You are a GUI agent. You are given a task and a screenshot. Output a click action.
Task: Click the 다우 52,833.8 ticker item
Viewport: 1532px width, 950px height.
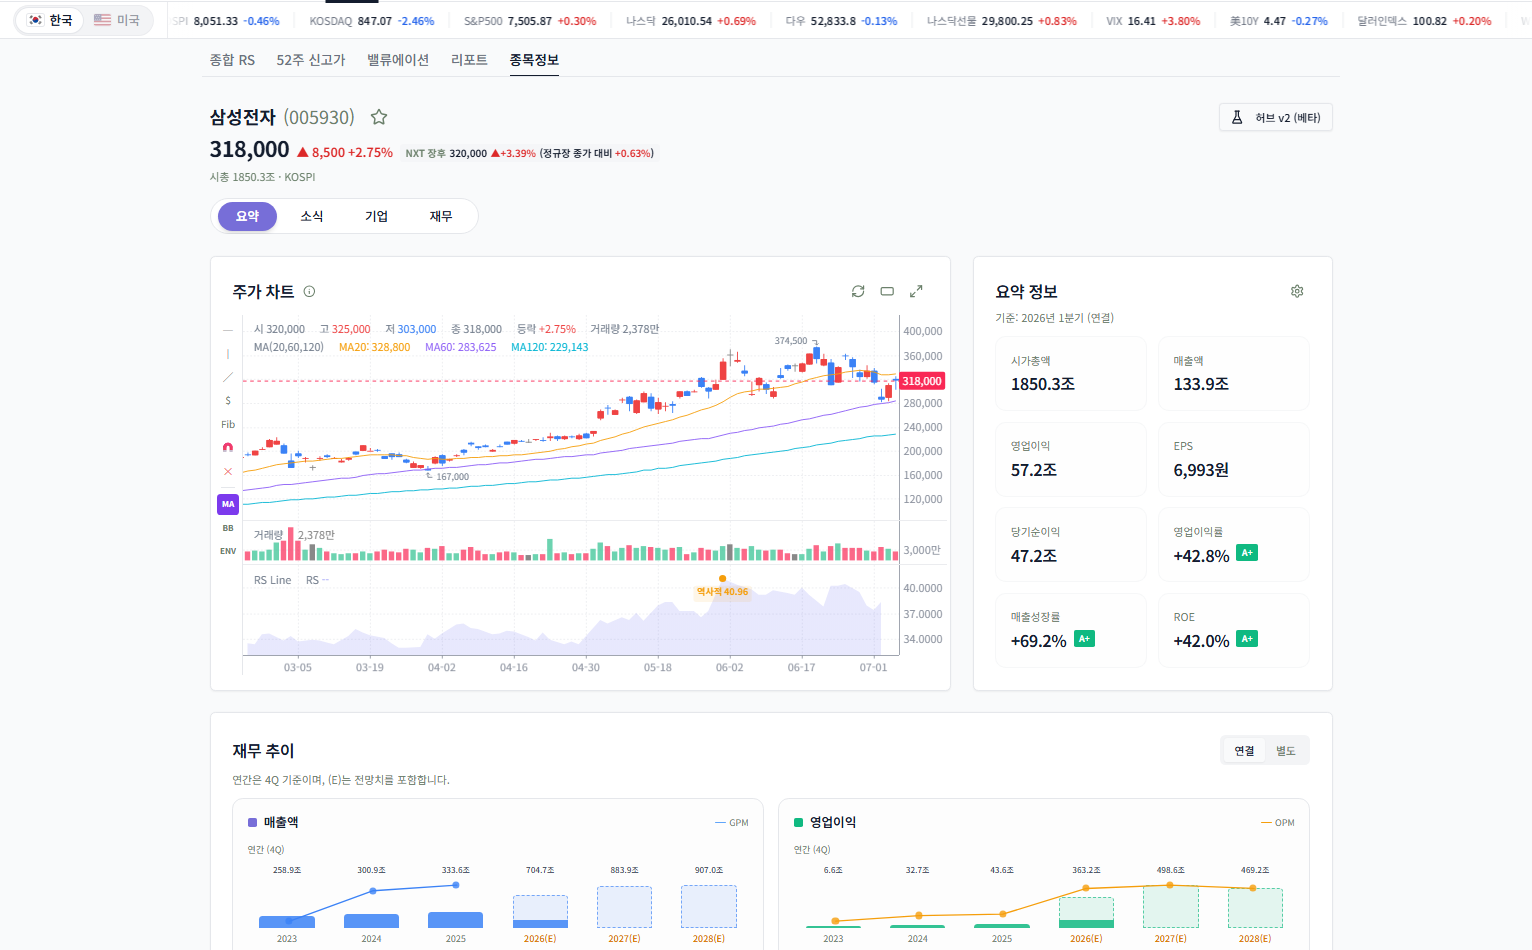point(841,21)
